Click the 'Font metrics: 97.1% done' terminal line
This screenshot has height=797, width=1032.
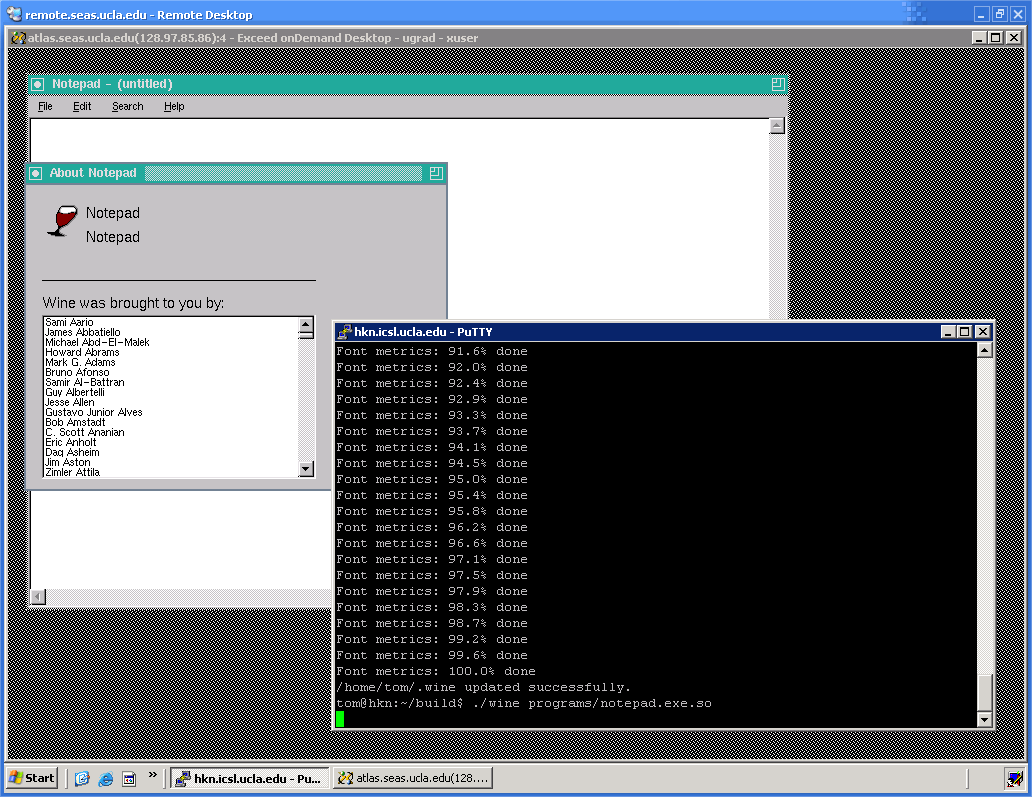[432, 559]
